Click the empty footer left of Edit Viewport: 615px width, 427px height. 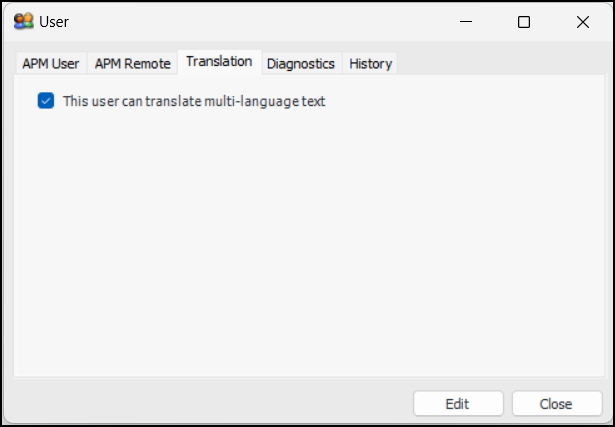200,404
